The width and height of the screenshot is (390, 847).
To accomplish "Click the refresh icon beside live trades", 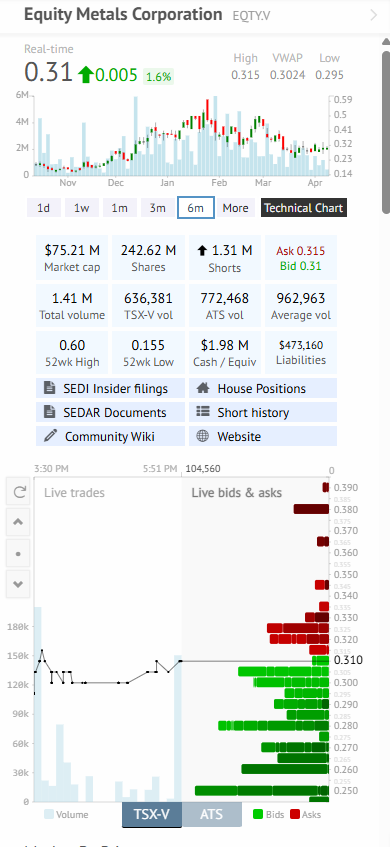I will 19,492.
